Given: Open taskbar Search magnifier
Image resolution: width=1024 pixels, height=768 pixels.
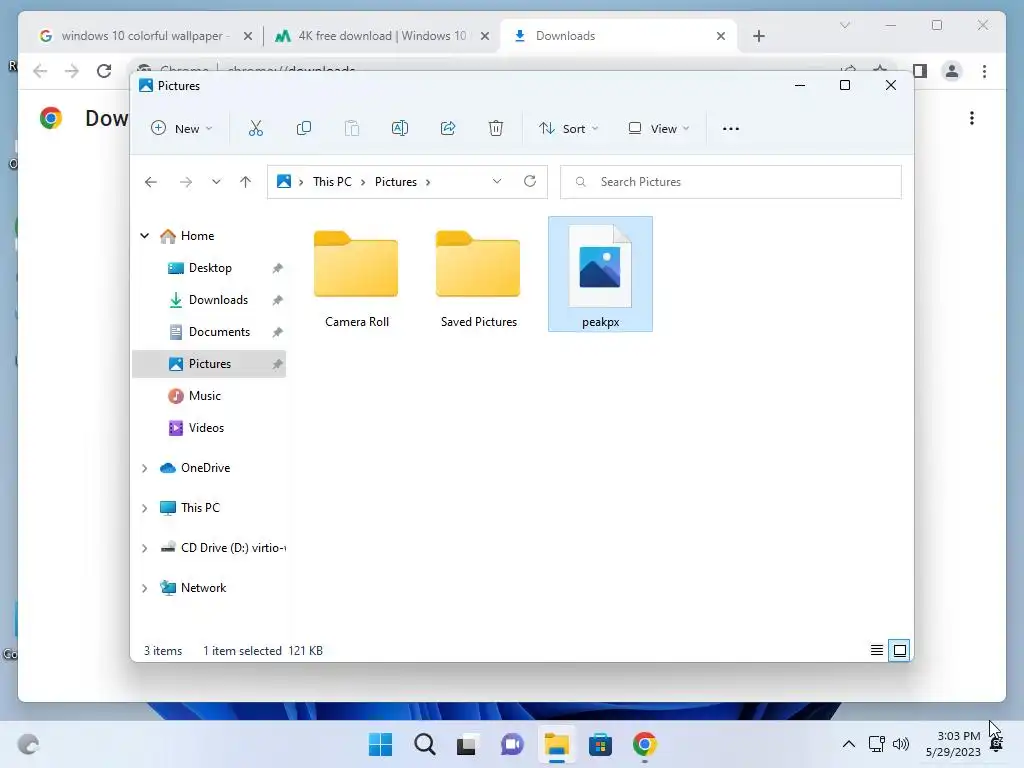Looking at the screenshot, I should click(424, 744).
